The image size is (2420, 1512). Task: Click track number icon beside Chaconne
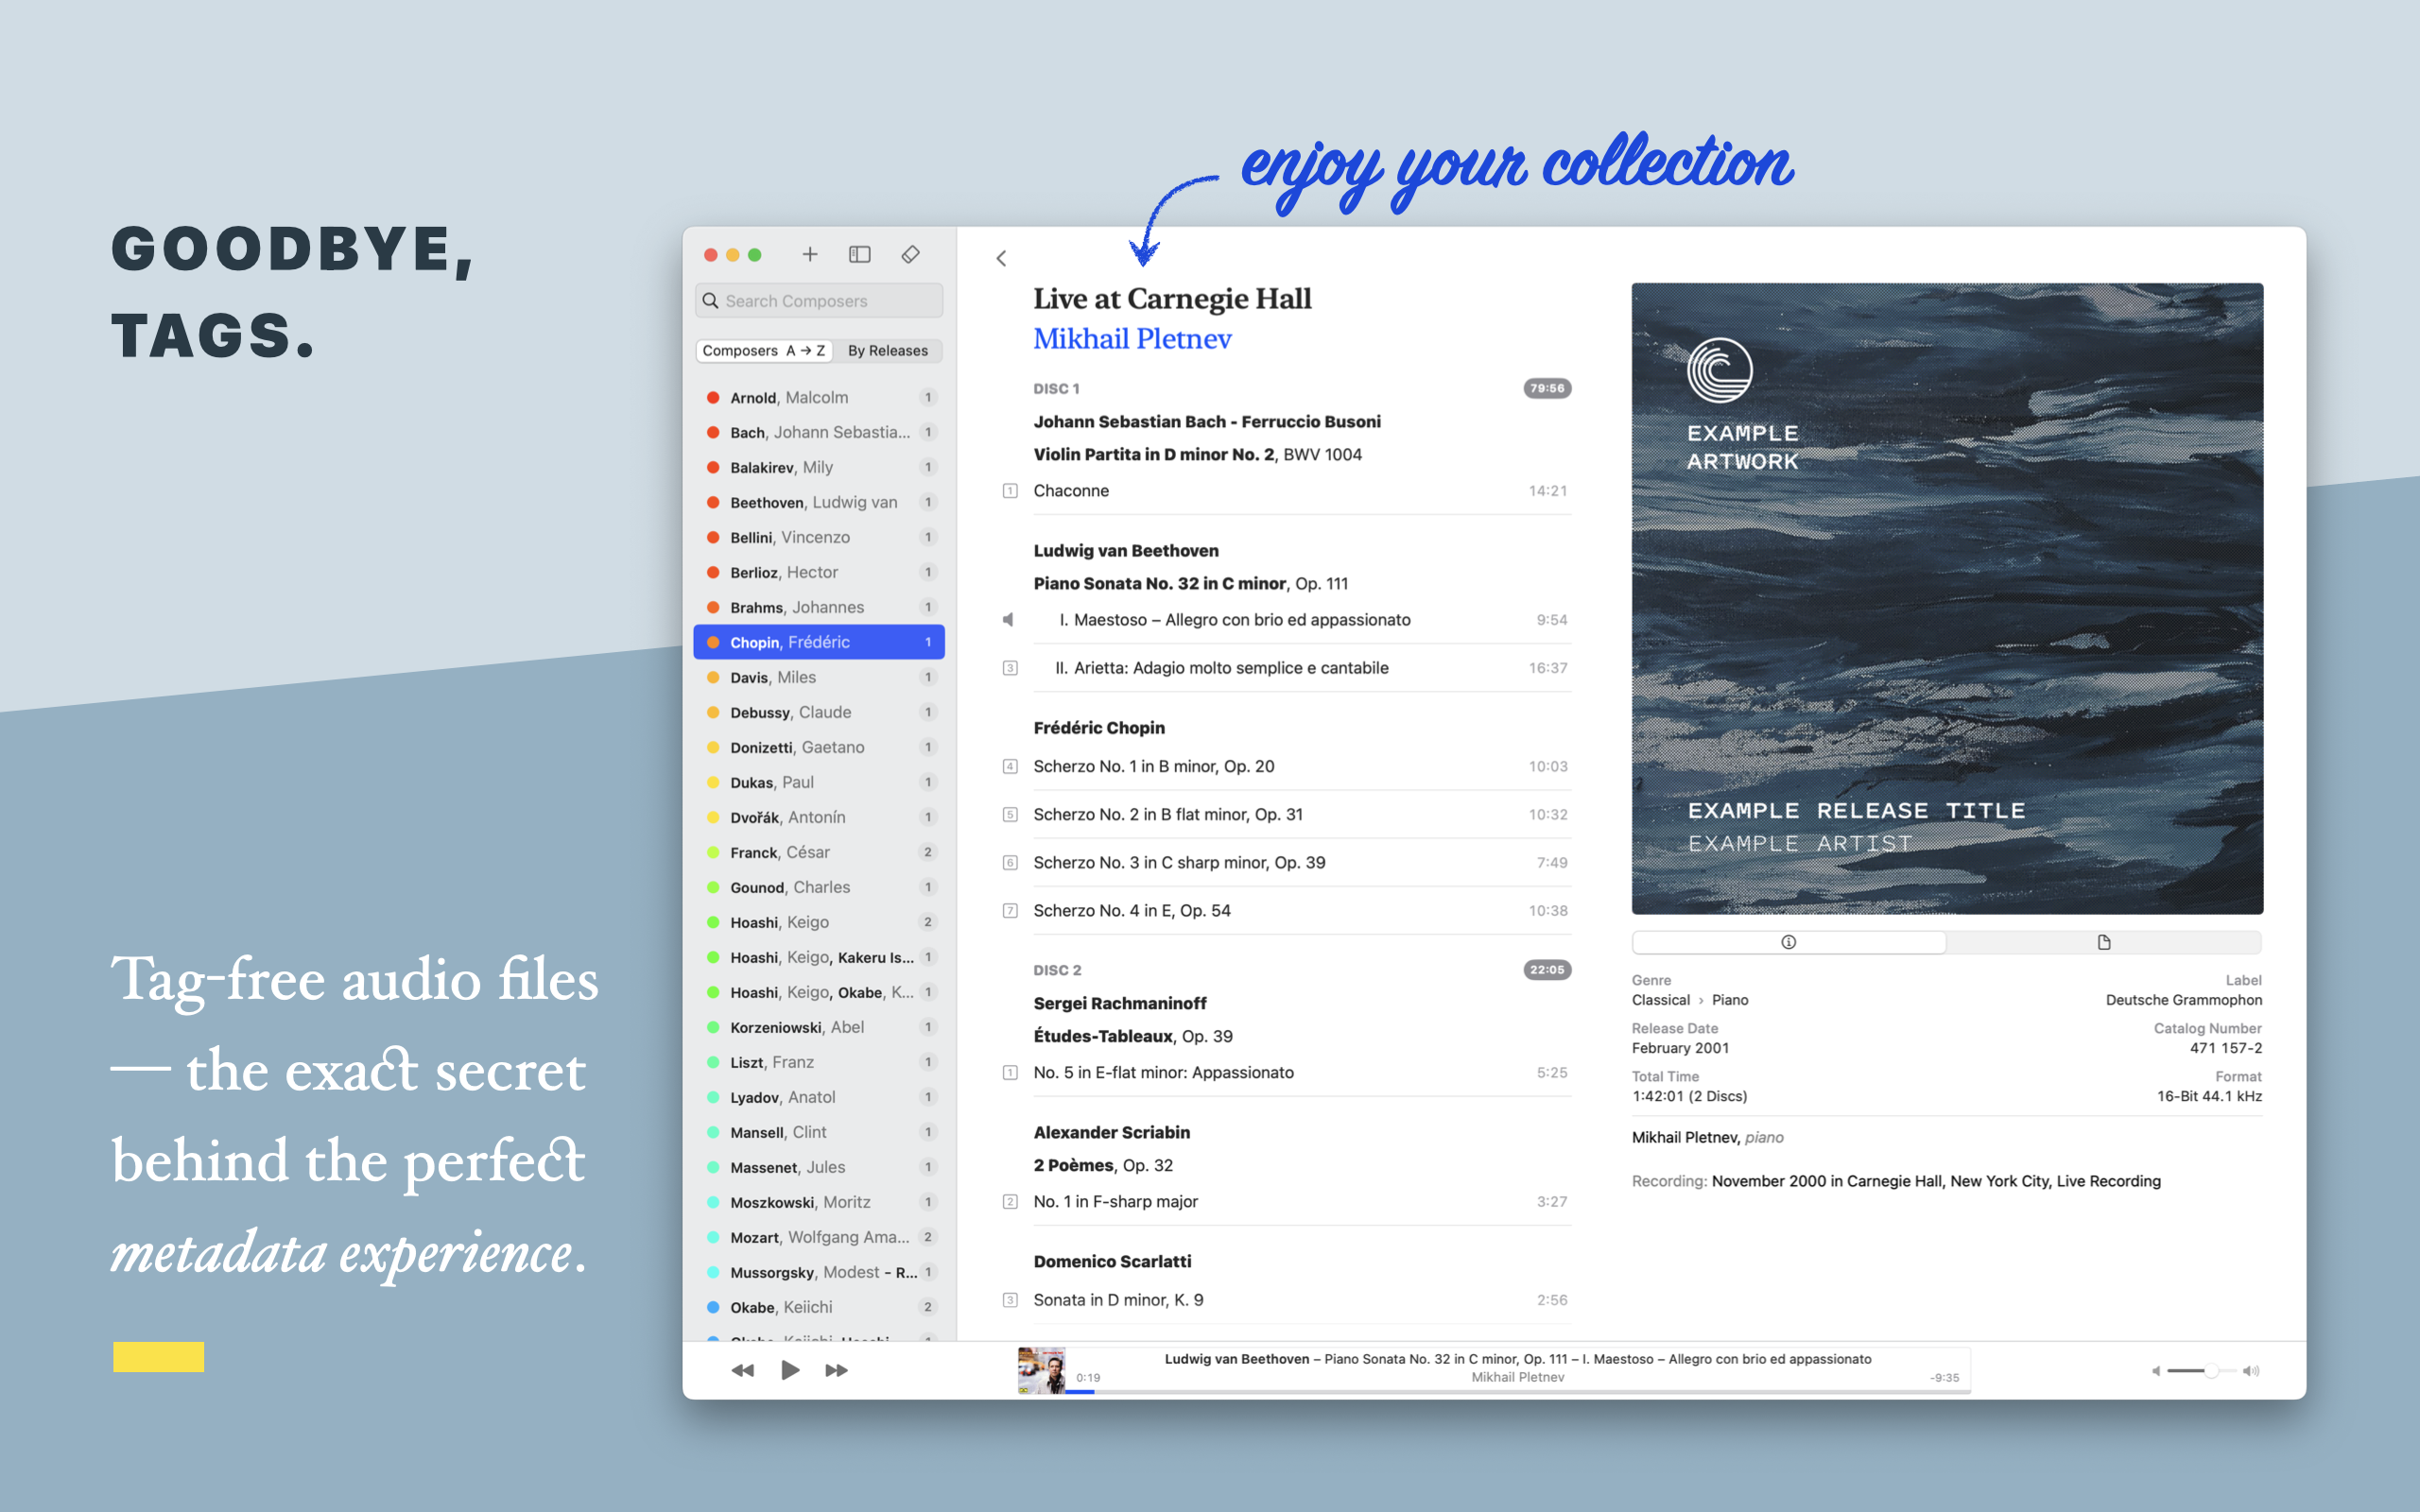click(x=1010, y=491)
